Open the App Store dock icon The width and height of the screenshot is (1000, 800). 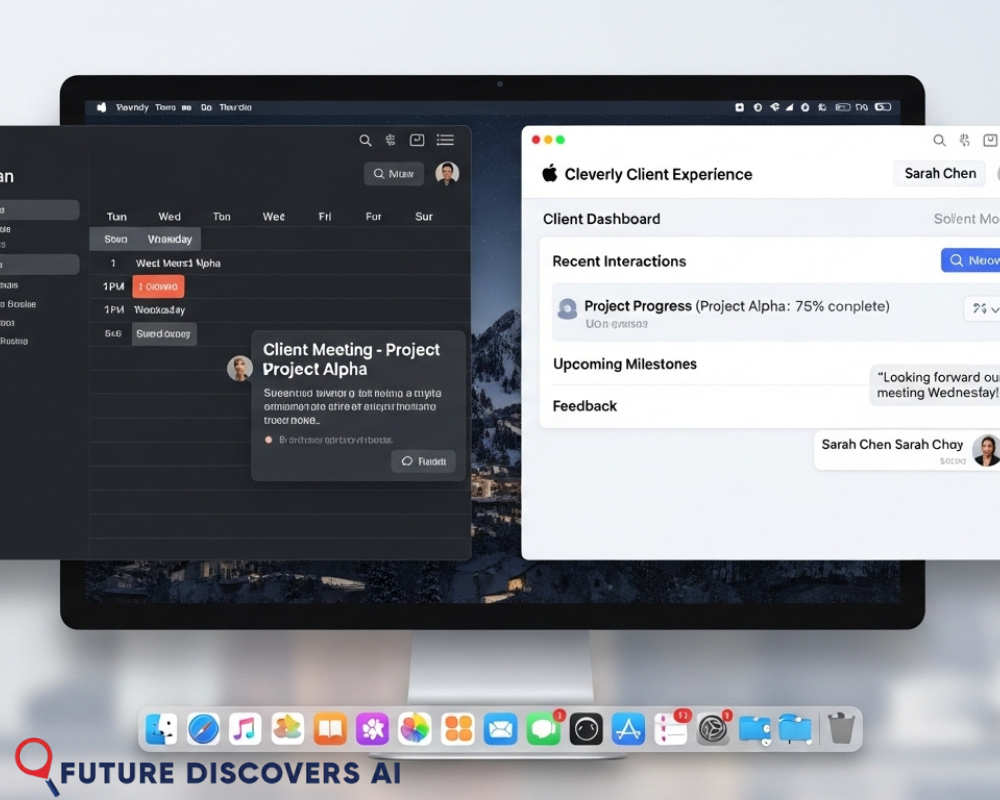click(628, 729)
